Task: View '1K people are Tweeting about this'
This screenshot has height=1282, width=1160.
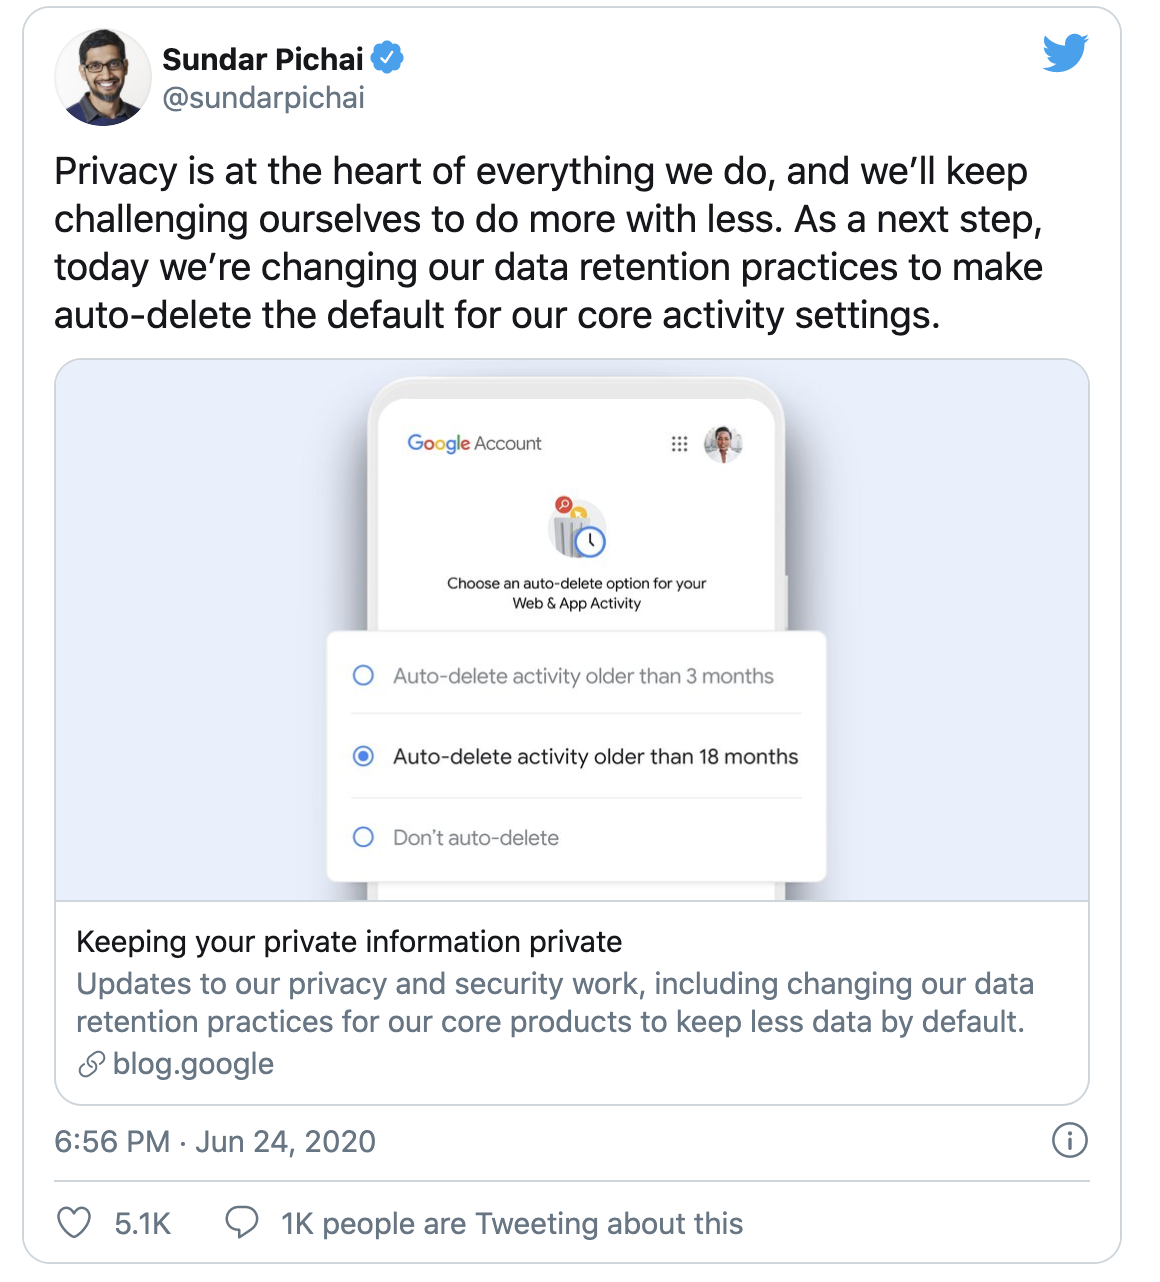Action: coord(512,1223)
